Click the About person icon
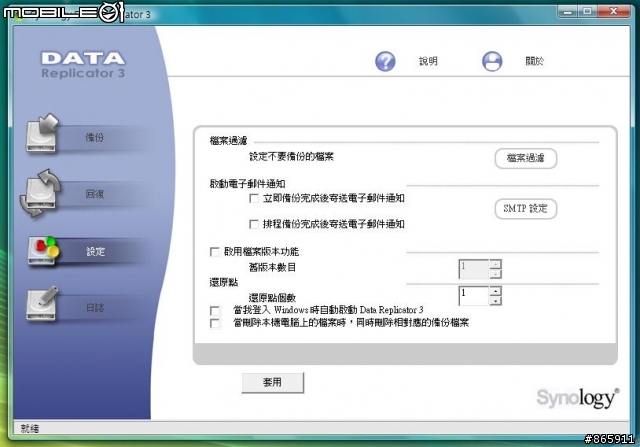This screenshot has width=640, height=447. (x=492, y=62)
